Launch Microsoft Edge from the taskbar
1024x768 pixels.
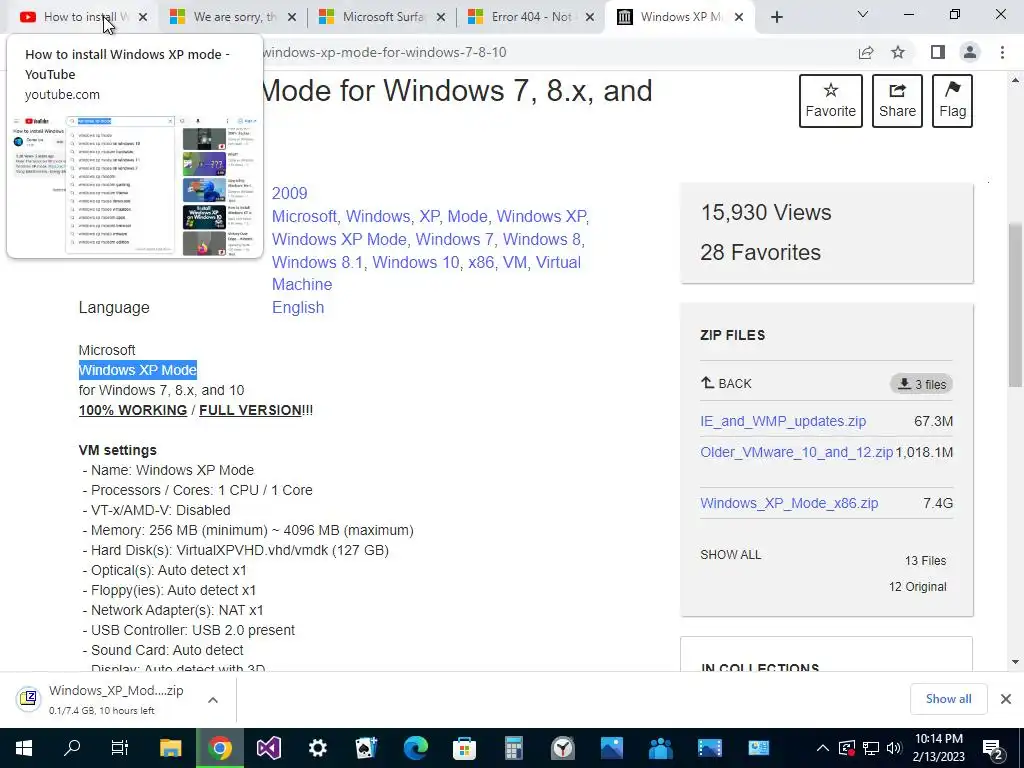(x=415, y=748)
